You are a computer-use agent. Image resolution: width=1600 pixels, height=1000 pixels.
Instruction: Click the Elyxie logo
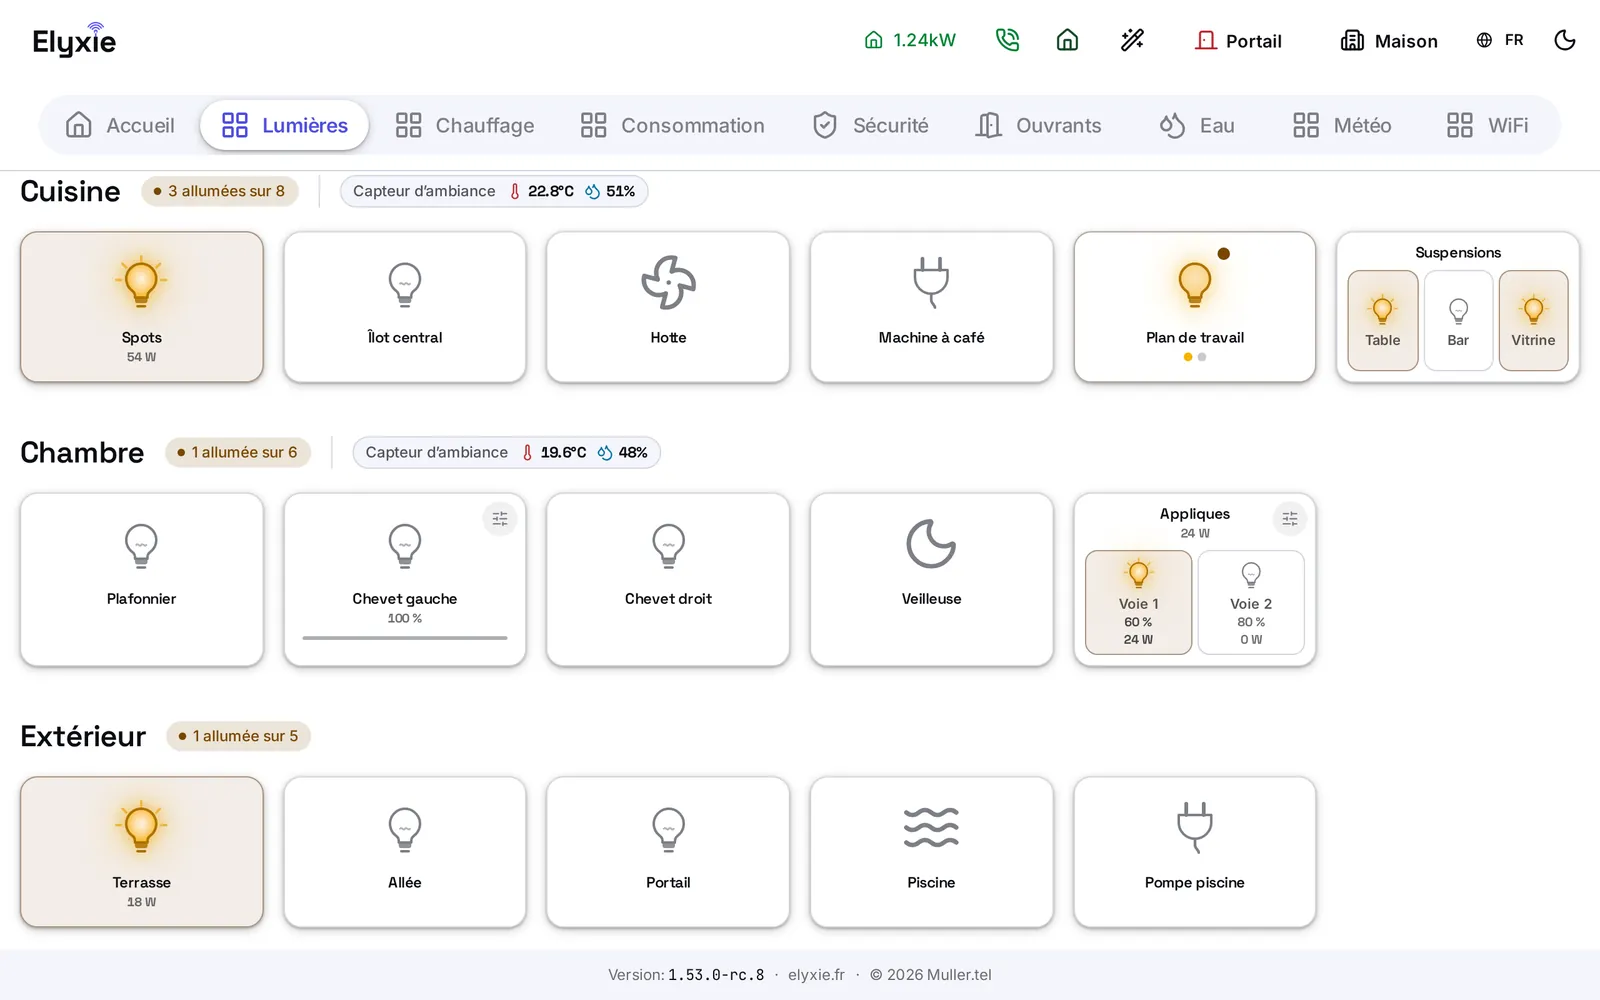[74, 41]
